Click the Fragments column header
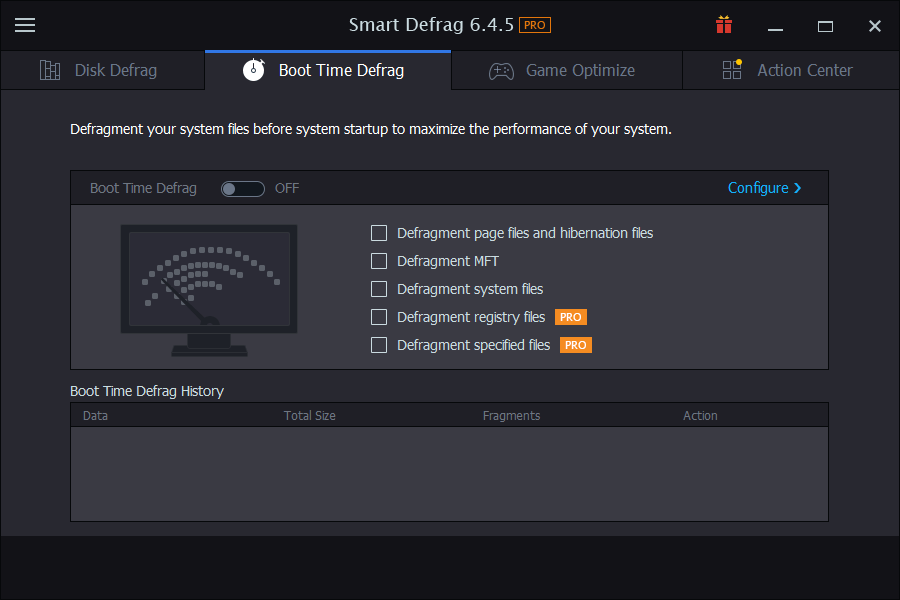 (x=511, y=415)
